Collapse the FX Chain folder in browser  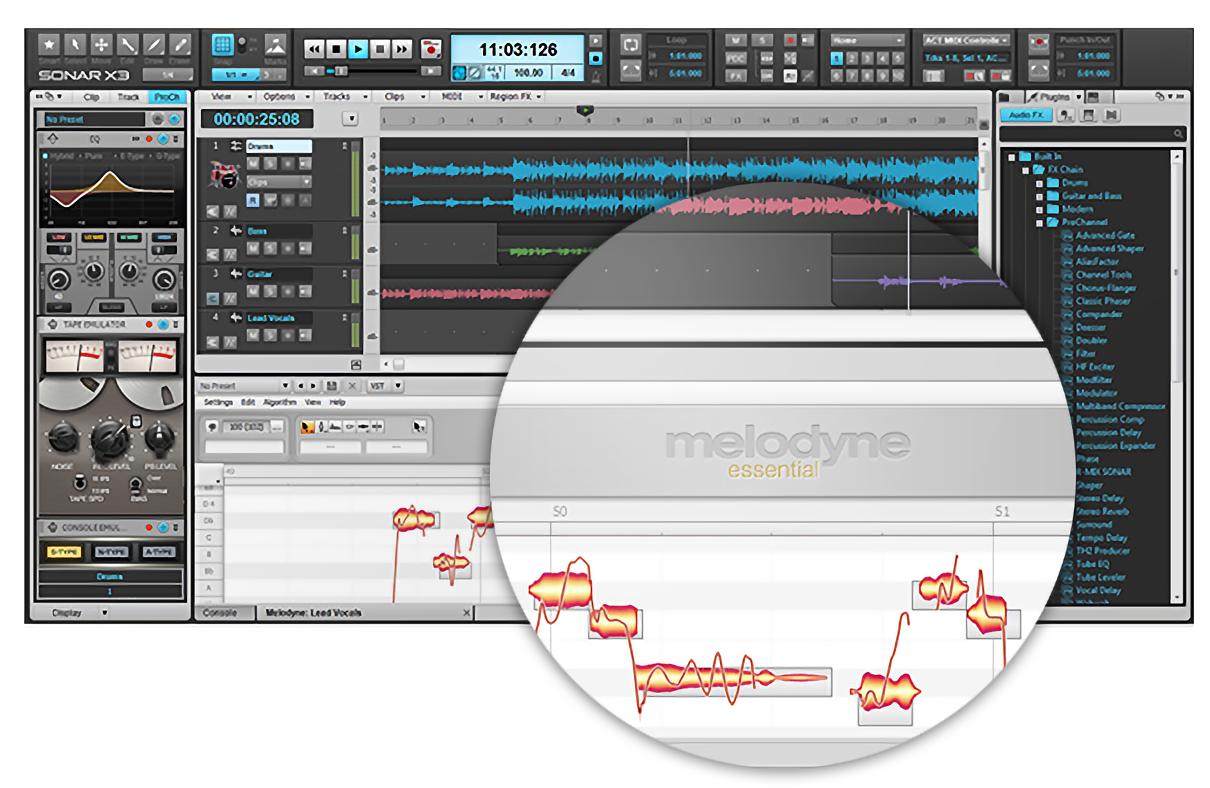coord(1027,170)
